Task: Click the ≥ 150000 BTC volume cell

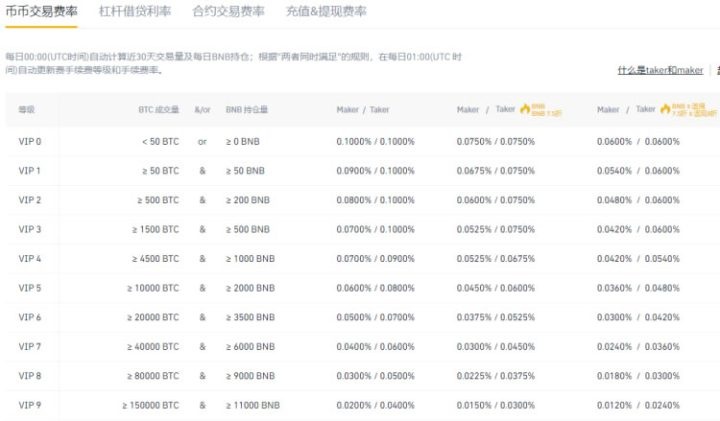Action: [x=151, y=406]
